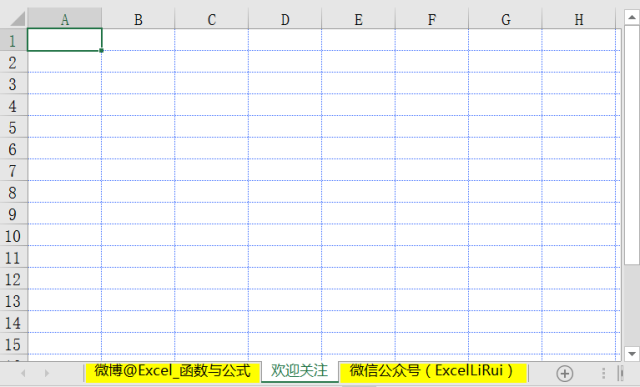Select row 13 header

click(x=13, y=300)
